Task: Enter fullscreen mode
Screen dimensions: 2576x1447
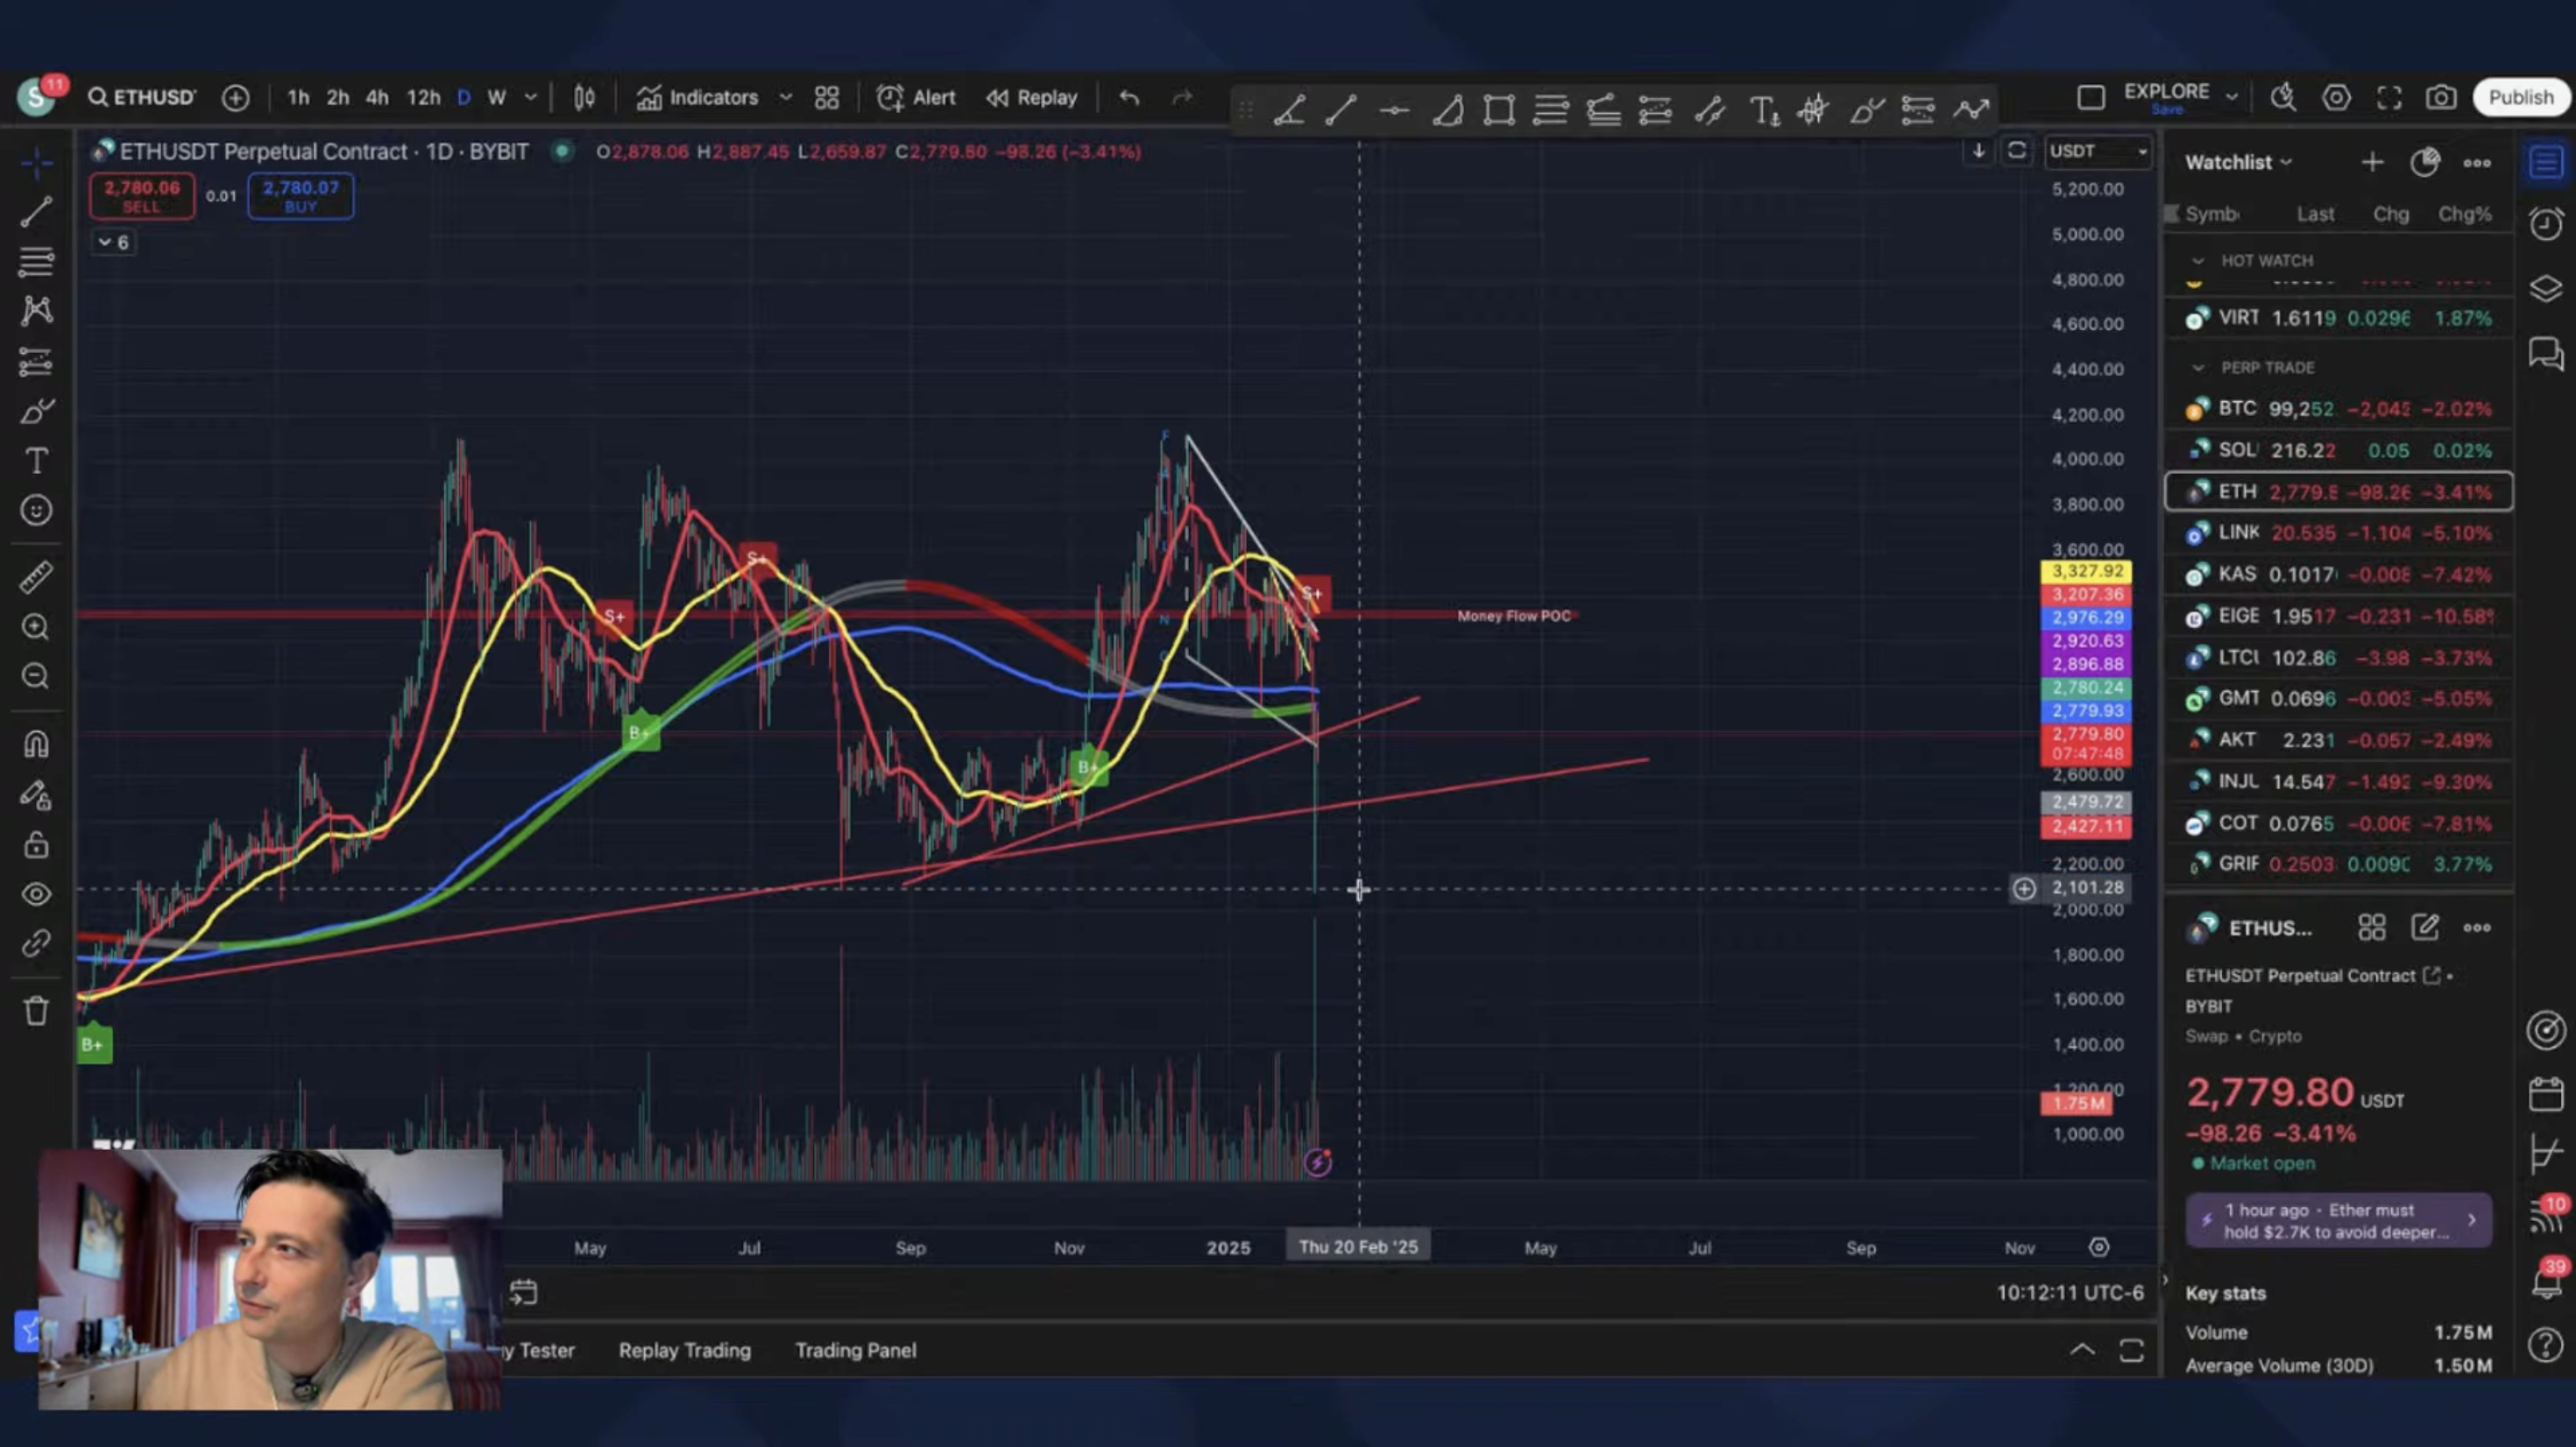Action: tap(2389, 97)
